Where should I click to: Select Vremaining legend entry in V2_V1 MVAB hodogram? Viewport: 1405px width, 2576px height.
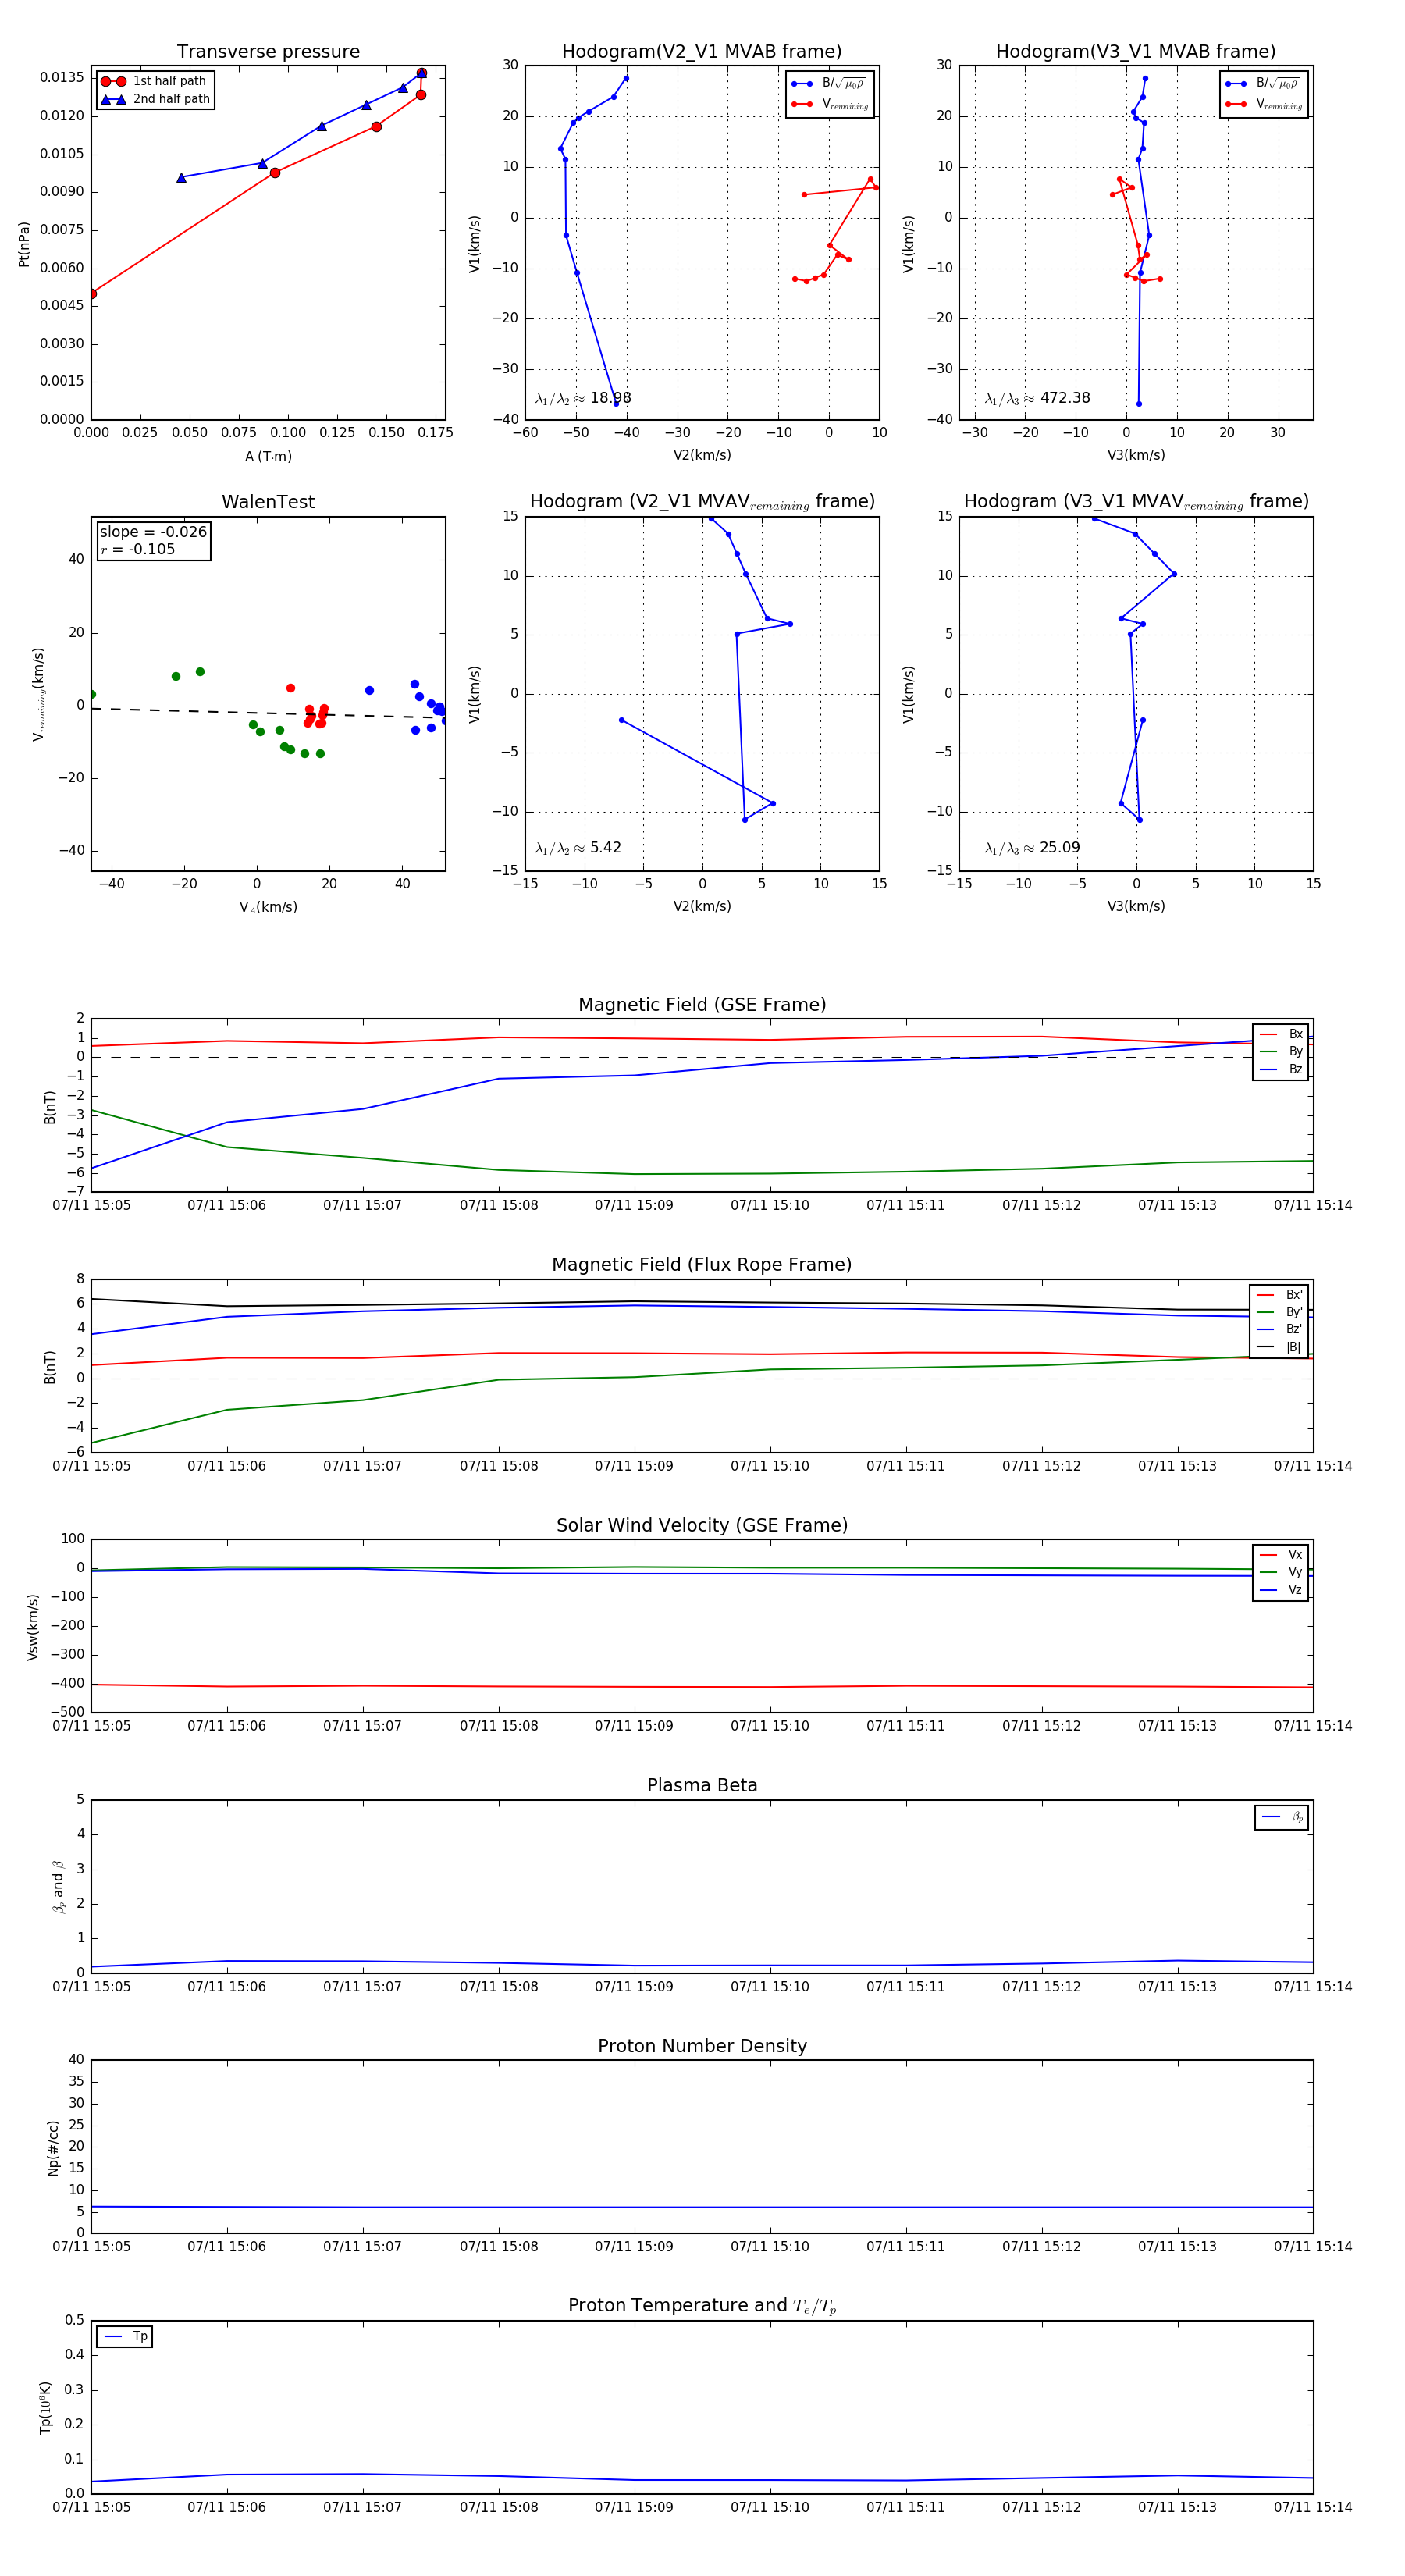830,104
